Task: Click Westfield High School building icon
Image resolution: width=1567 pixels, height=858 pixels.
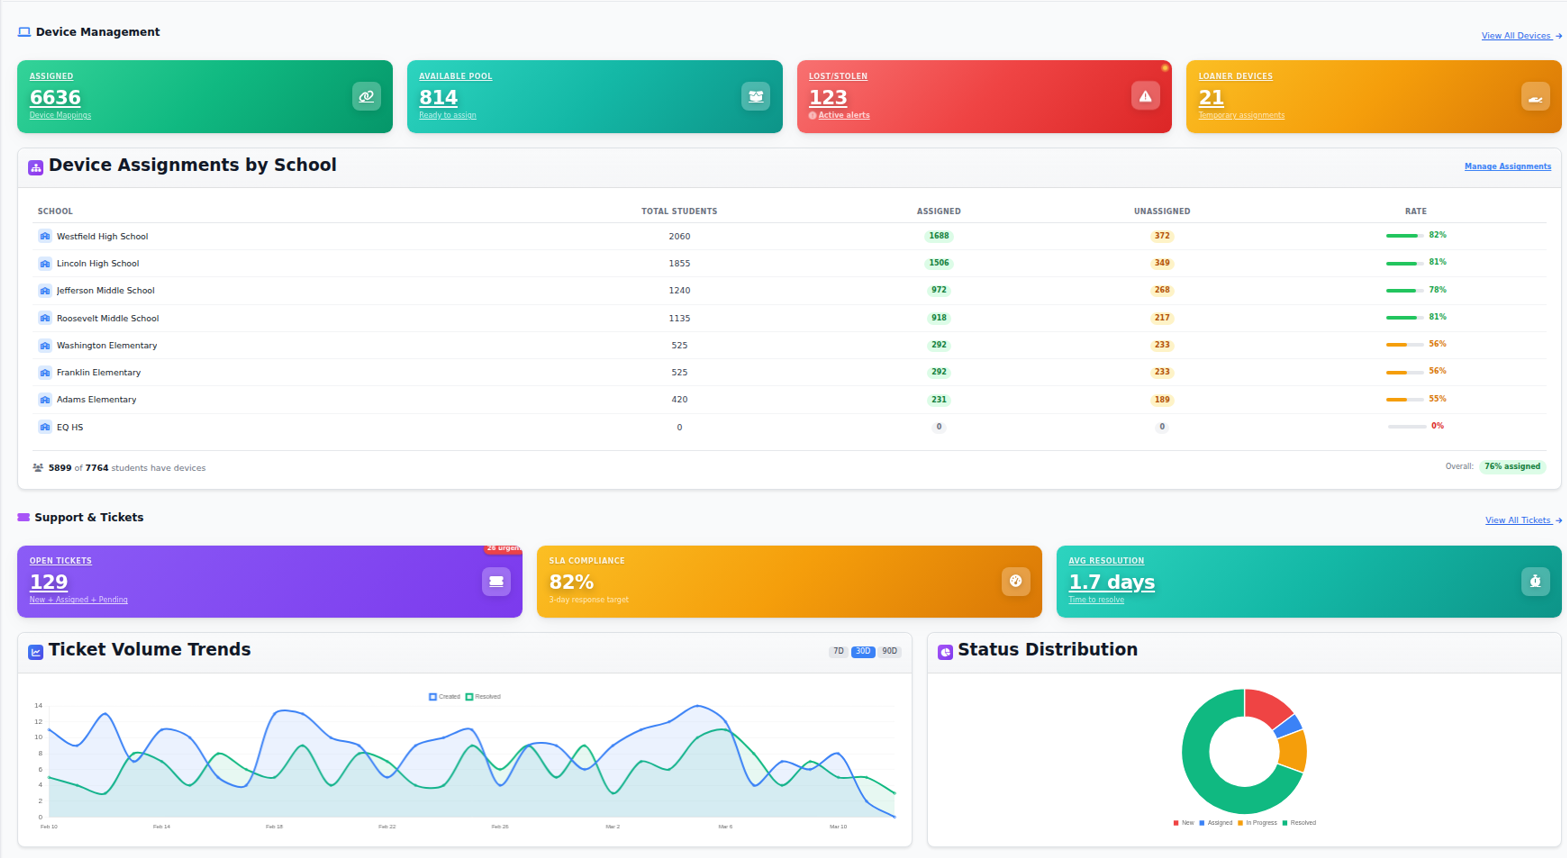Action: coord(45,236)
